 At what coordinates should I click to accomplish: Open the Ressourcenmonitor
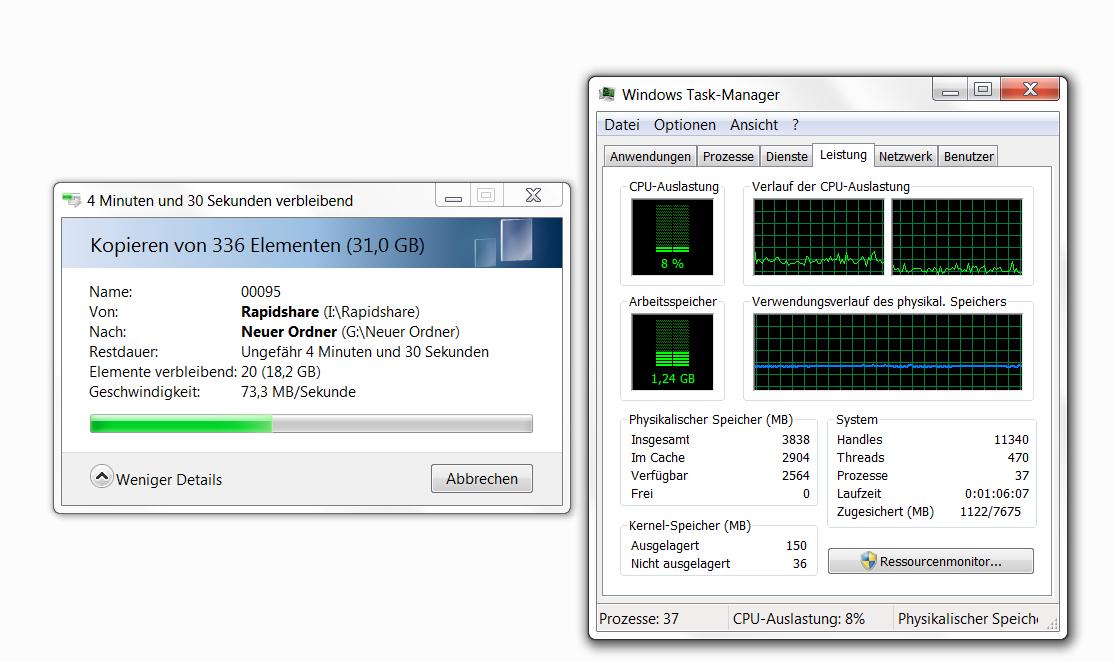click(x=931, y=561)
